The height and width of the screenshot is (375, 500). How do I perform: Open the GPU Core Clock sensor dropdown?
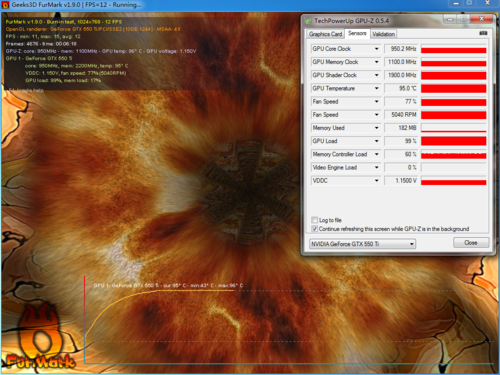coord(376,49)
